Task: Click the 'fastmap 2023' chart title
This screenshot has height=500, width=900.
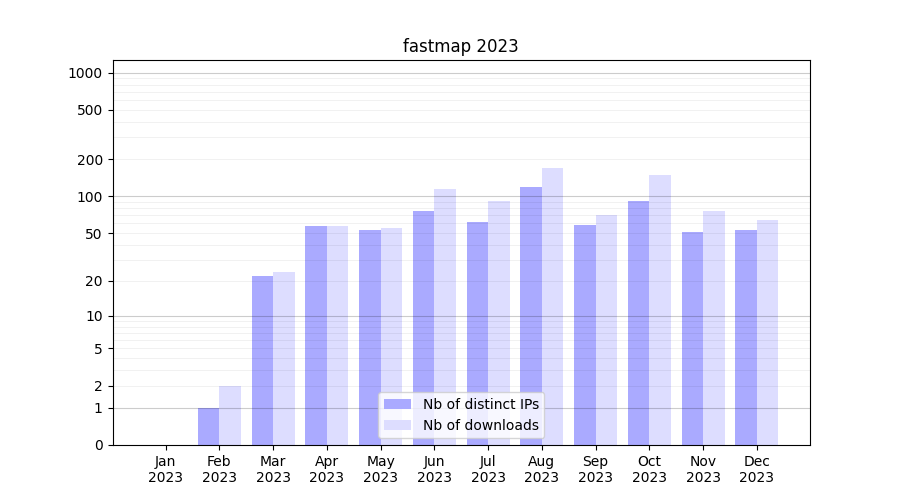Action: [x=460, y=46]
